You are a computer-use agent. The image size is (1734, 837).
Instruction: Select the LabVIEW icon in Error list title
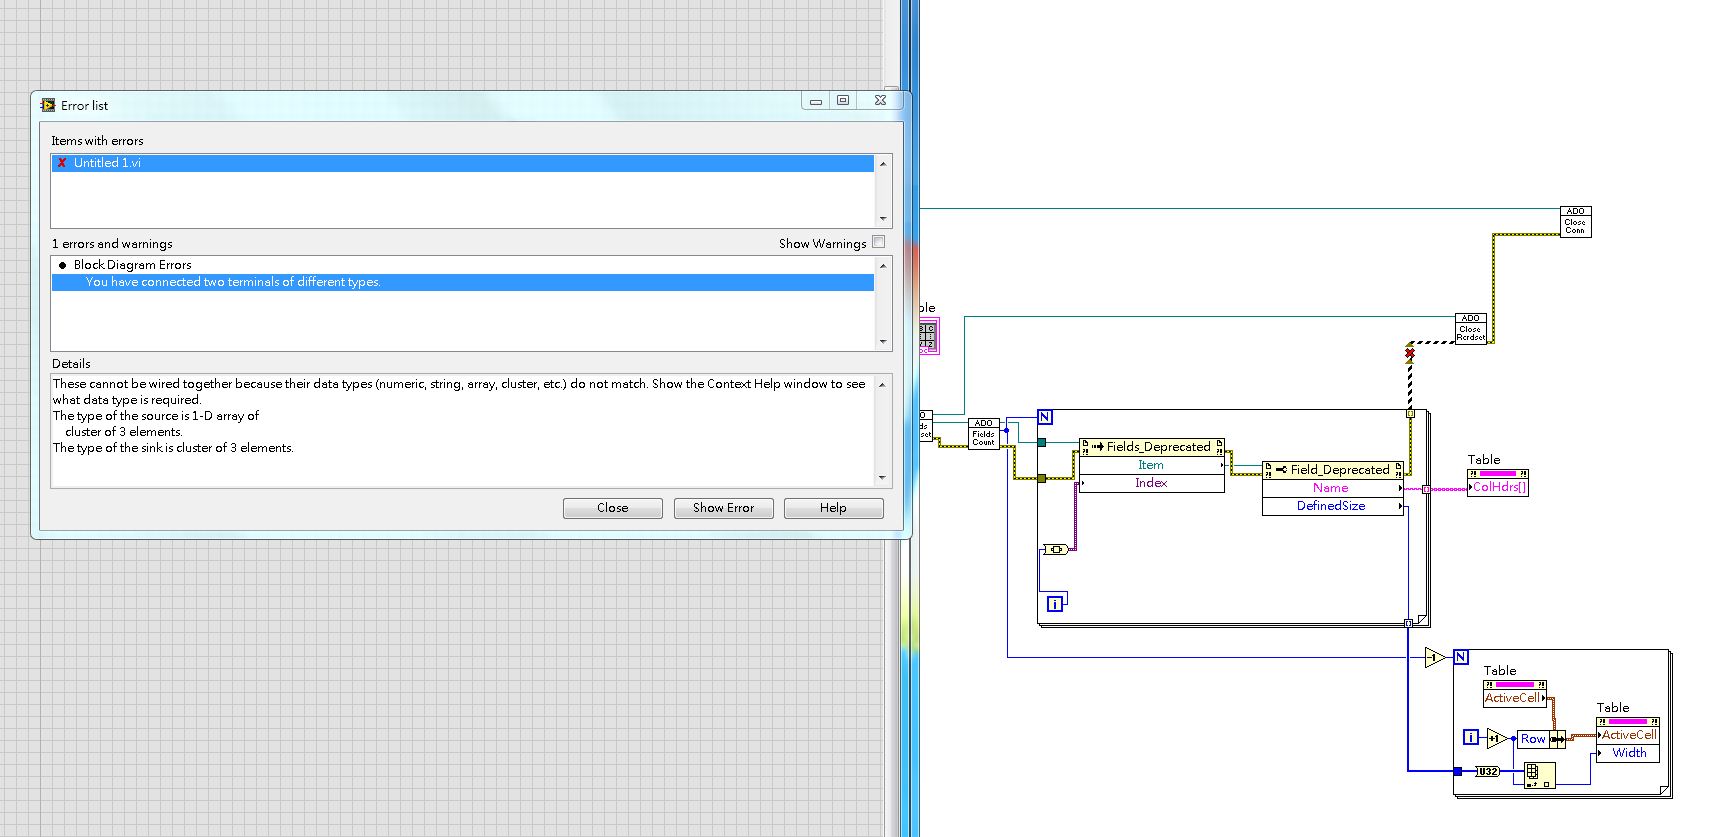coord(48,105)
